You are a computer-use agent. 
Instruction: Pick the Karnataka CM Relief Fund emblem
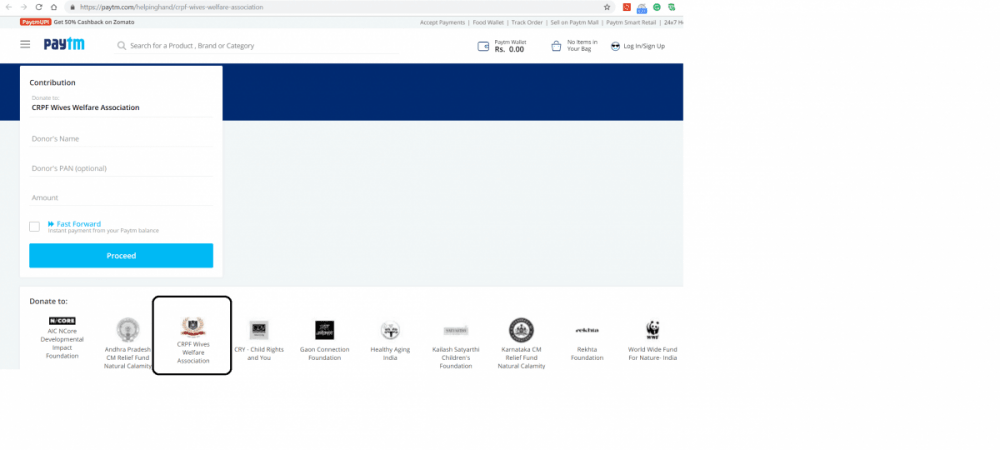(521, 330)
